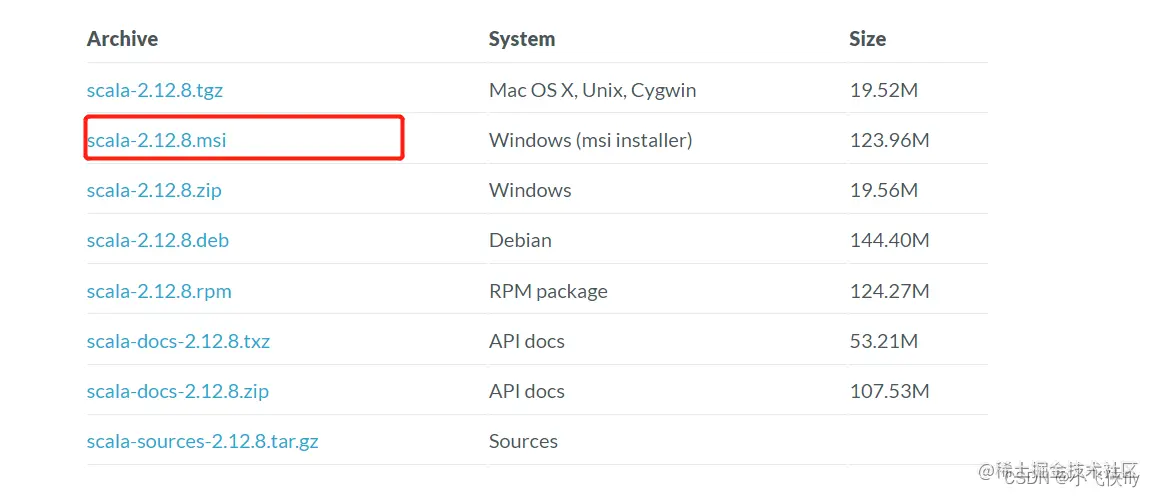This screenshot has height=497, width=1155.
Task: Select the Sources system cell
Action: click(524, 442)
